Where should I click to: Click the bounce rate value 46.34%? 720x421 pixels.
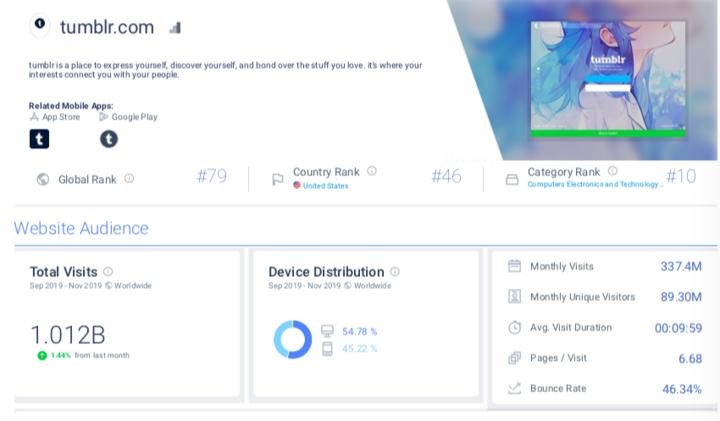[682, 389]
